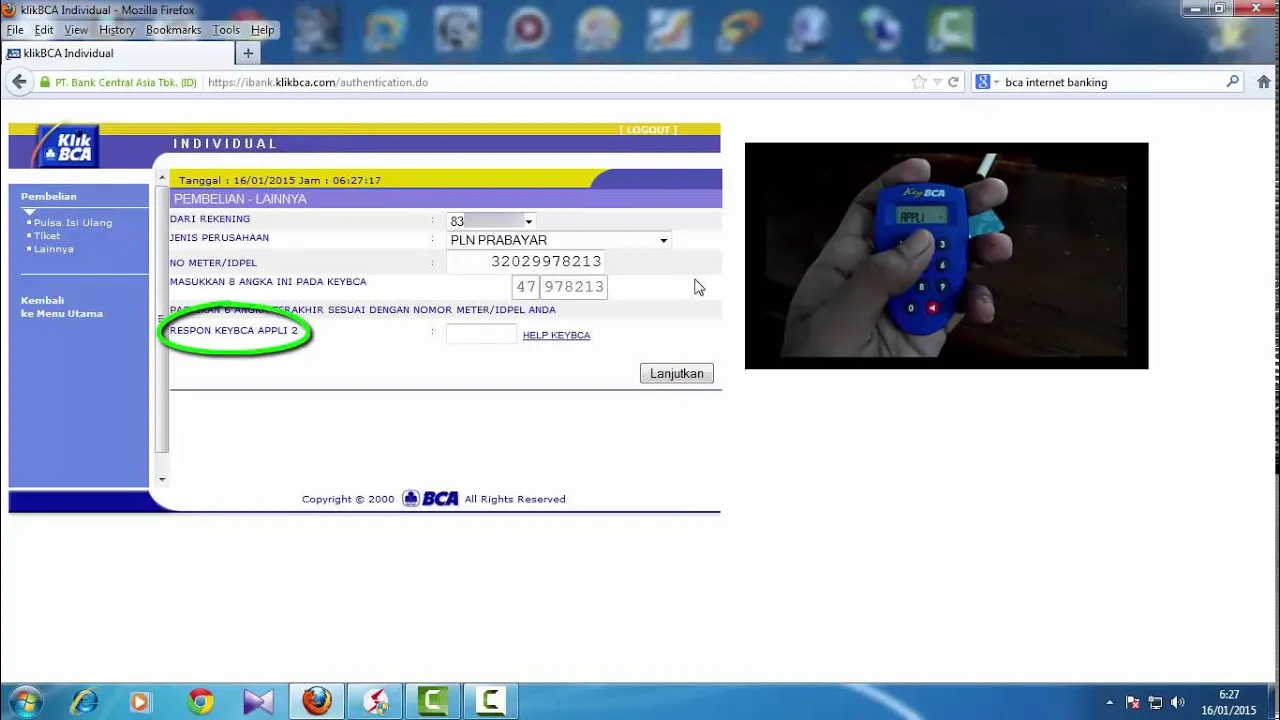Open the red pinned app next to Firefox

tap(375, 702)
